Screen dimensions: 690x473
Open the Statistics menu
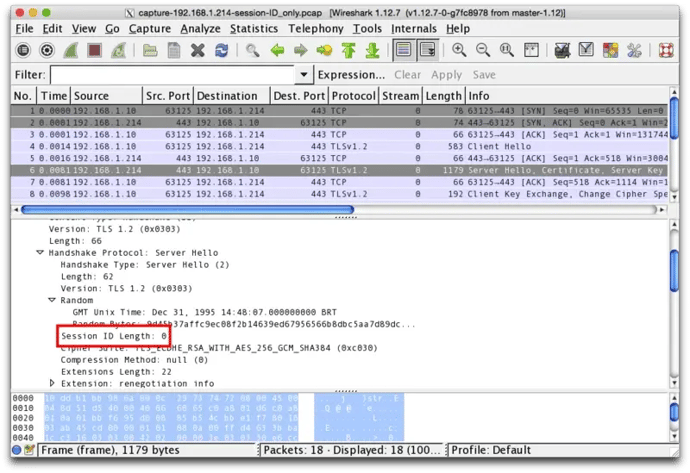click(x=253, y=29)
